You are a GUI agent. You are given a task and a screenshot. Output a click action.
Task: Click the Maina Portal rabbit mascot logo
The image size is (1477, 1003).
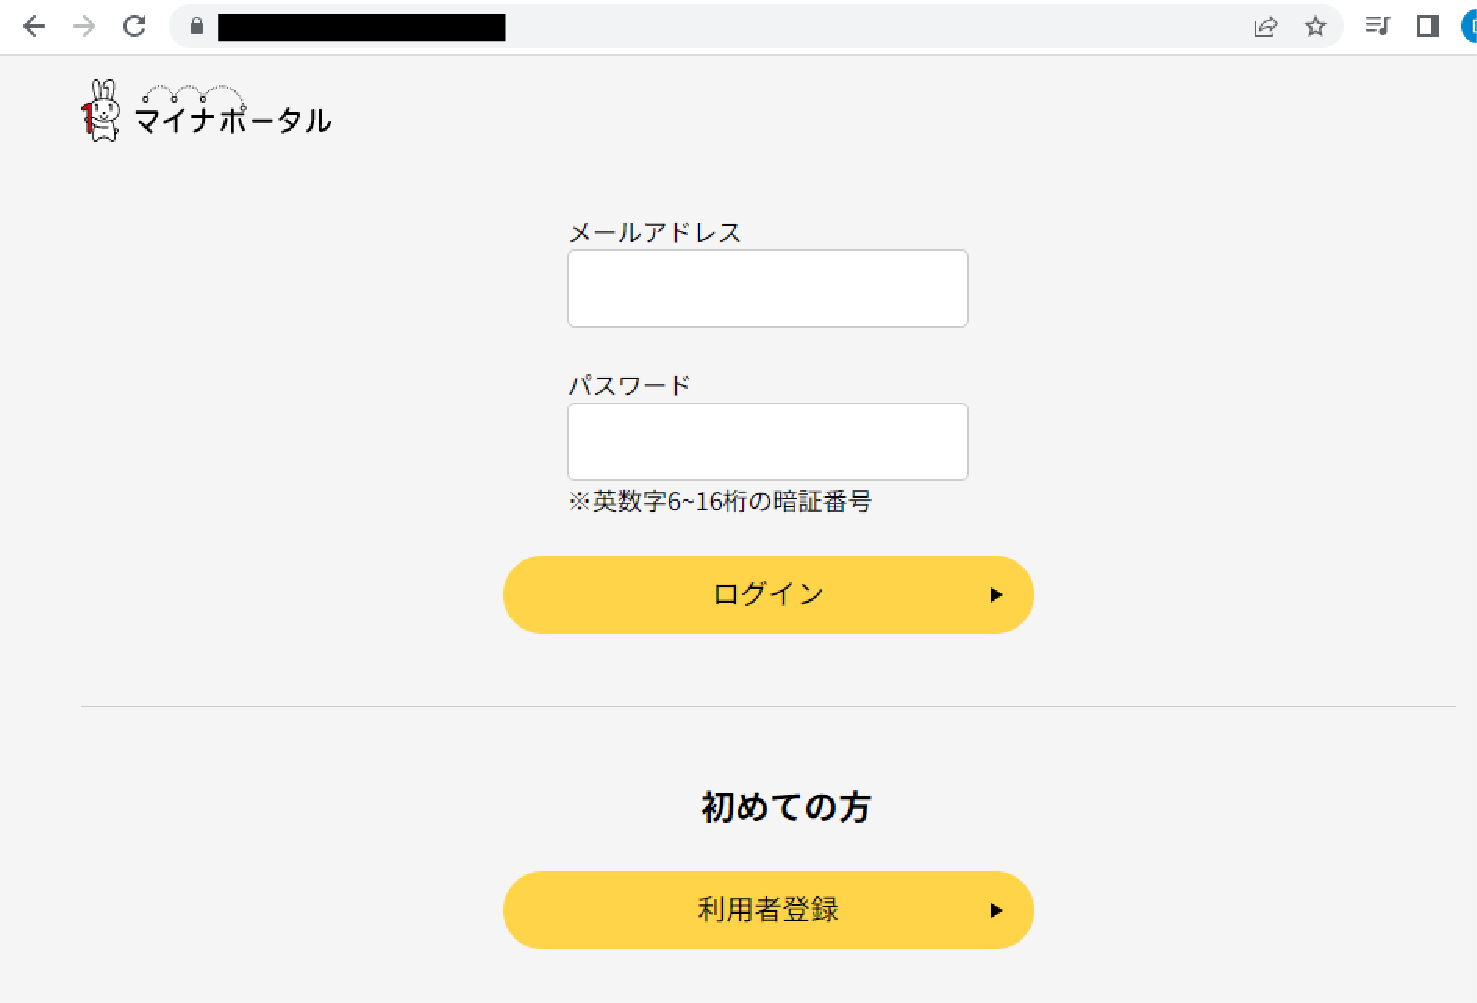pos(98,110)
